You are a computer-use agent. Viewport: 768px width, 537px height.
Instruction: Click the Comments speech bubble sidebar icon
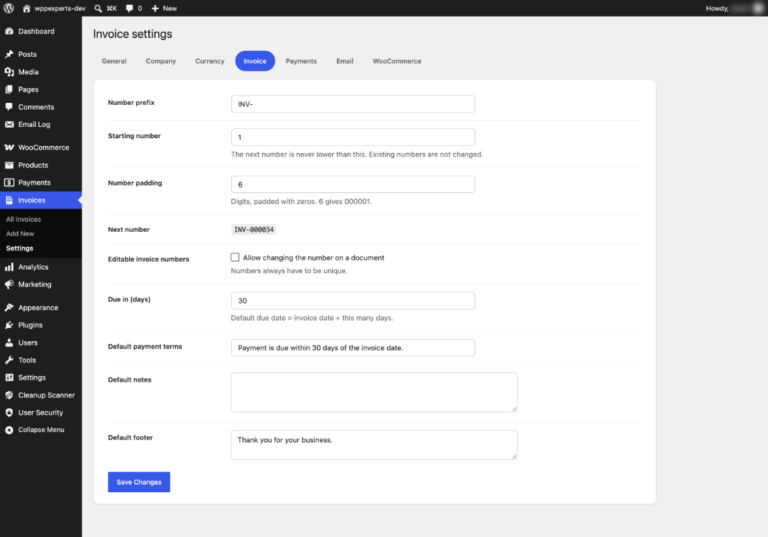9,107
